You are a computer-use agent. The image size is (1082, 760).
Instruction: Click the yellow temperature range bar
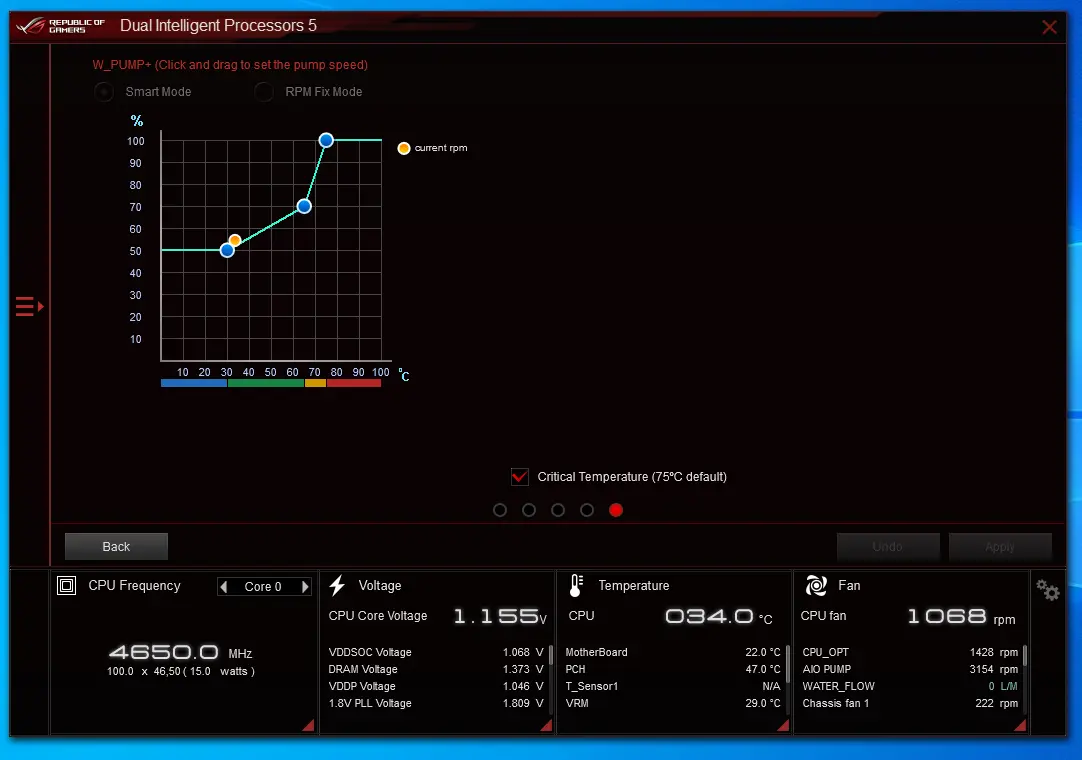(315, 383)
